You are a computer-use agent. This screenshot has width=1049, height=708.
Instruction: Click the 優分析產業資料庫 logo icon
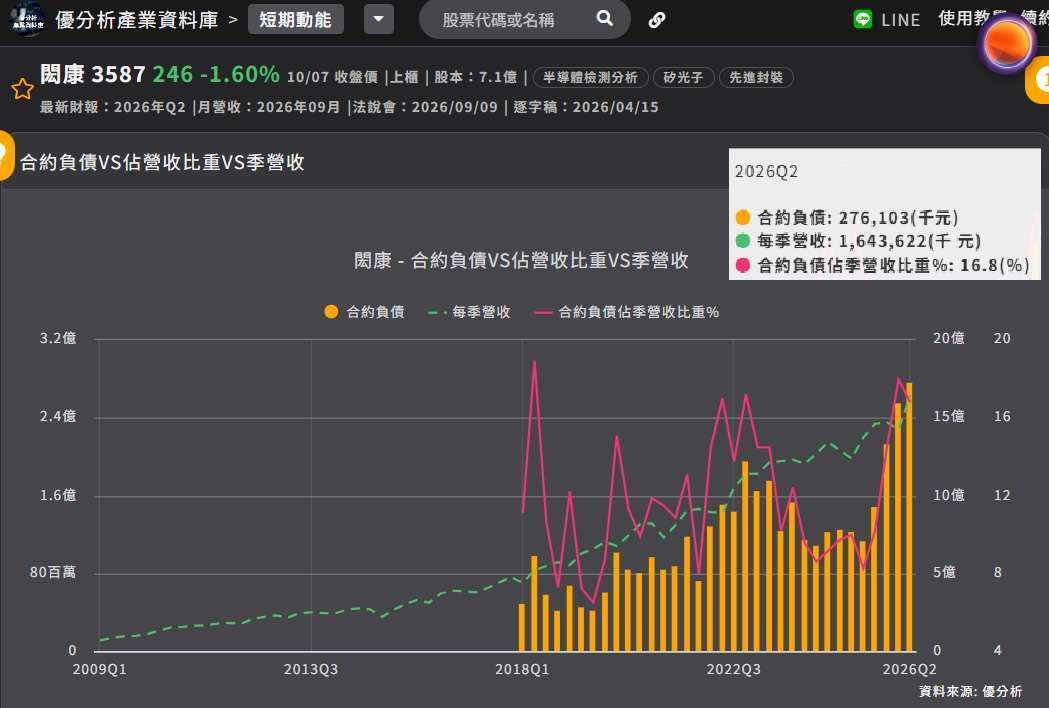tap(27, 19)
